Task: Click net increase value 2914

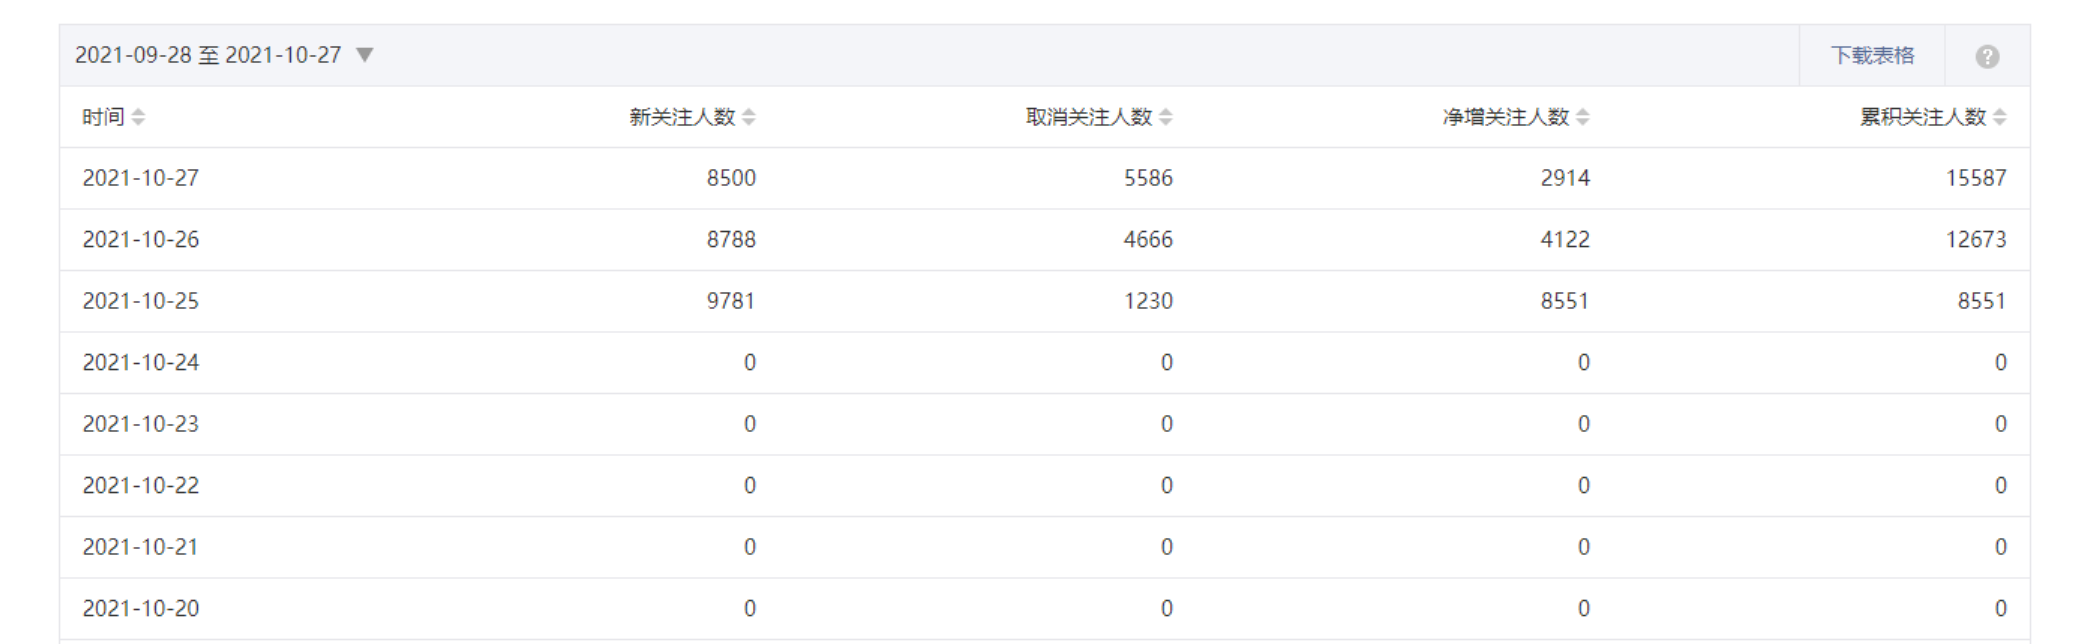Action: coord(1565,178)
